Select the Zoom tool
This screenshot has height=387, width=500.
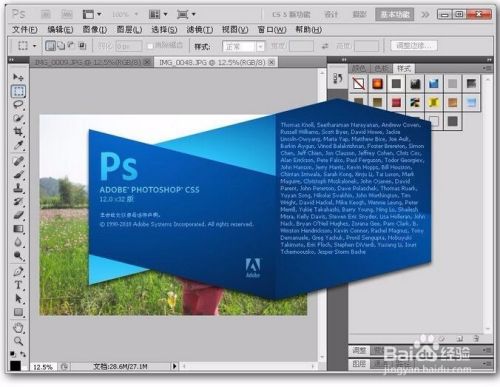click(x=18, y=341)
